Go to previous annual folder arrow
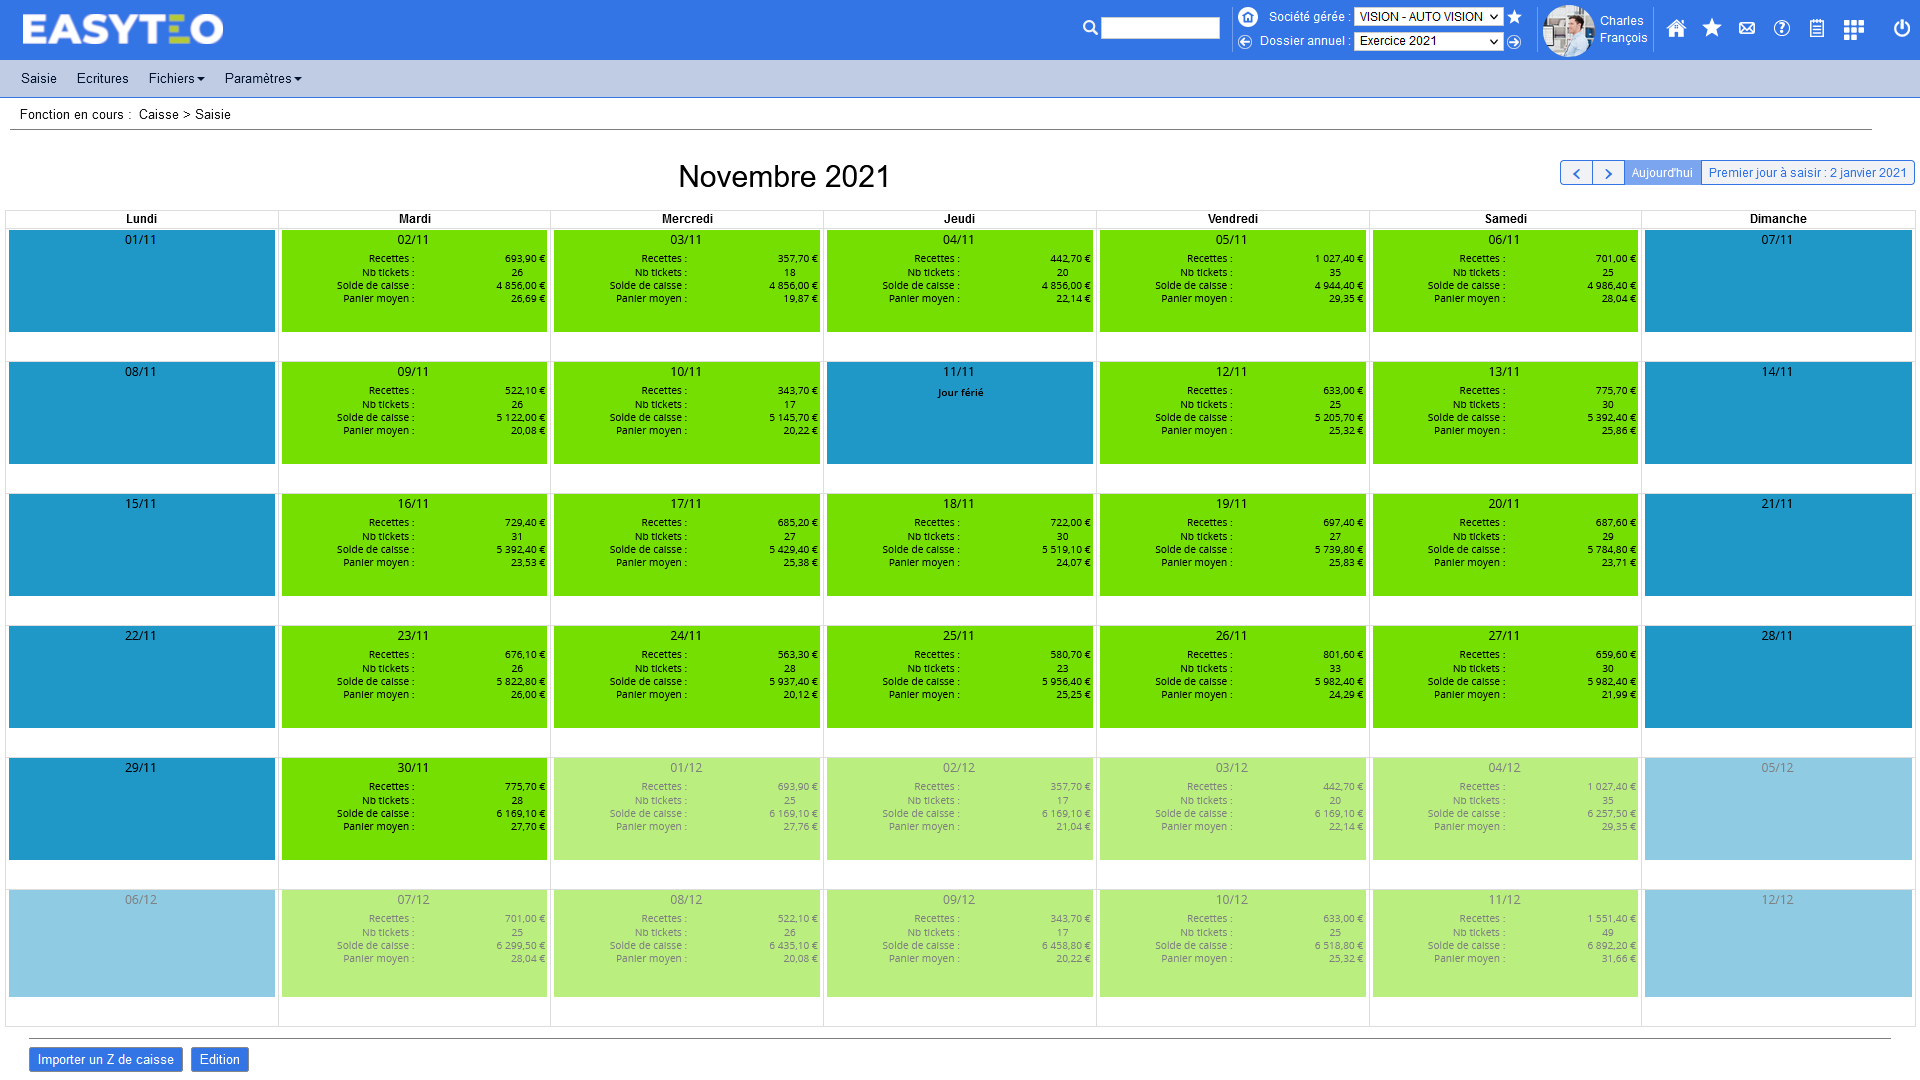 point(1245,42)
